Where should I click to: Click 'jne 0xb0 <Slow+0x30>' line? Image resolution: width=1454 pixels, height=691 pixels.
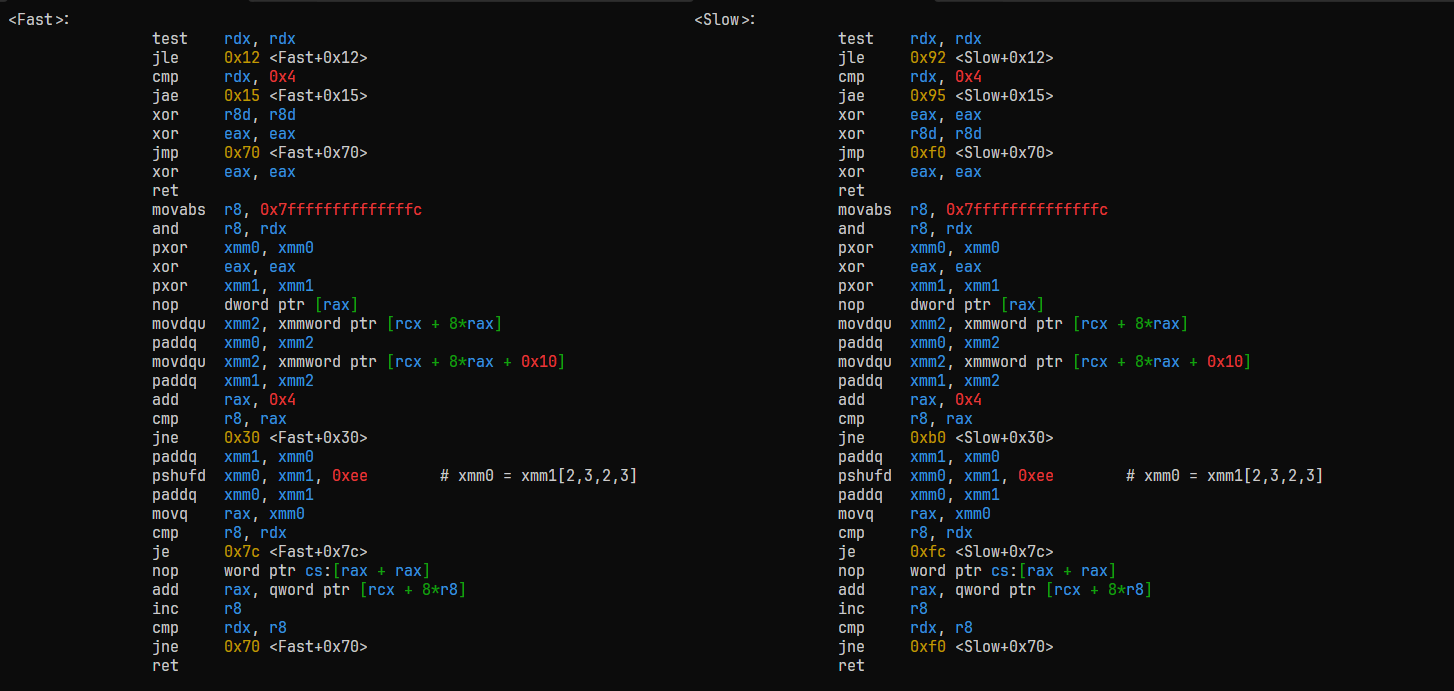946,438
